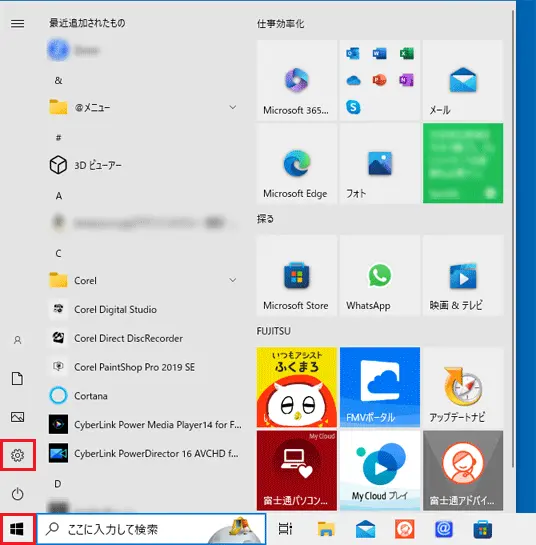Click the D letter group header
This screenshot has height=545, width=536.
(x=58, y=484)
